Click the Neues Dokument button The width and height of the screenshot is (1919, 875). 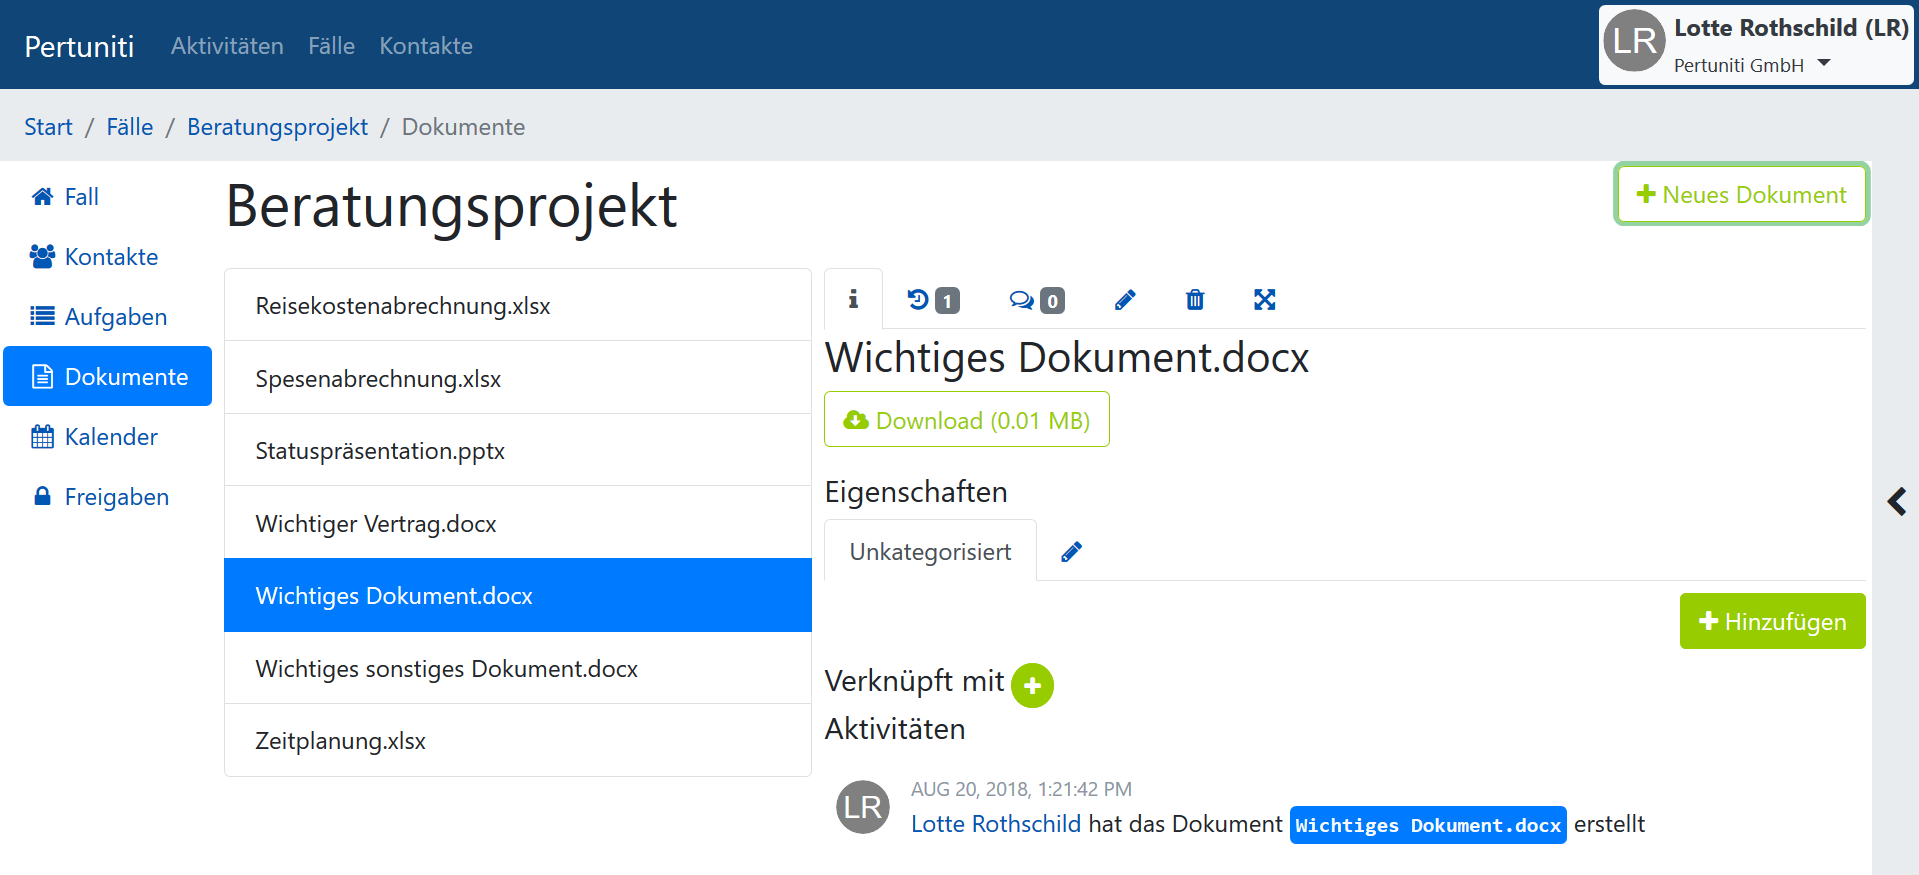click(x=1741, y=194)
